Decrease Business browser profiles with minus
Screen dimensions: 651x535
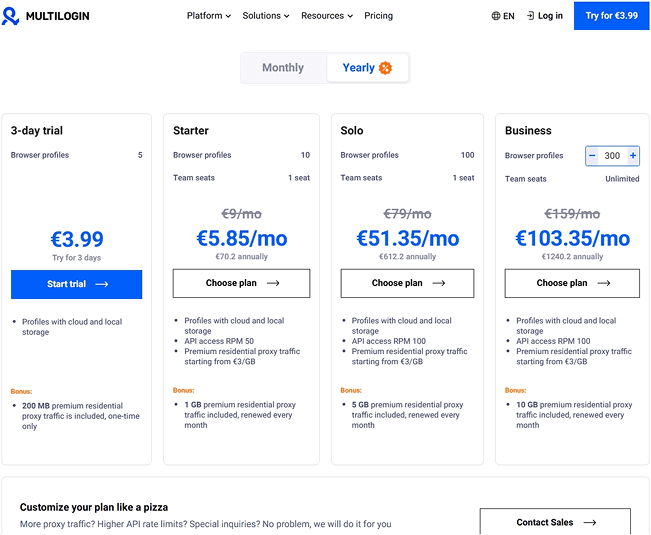click(x=592, y=156)
